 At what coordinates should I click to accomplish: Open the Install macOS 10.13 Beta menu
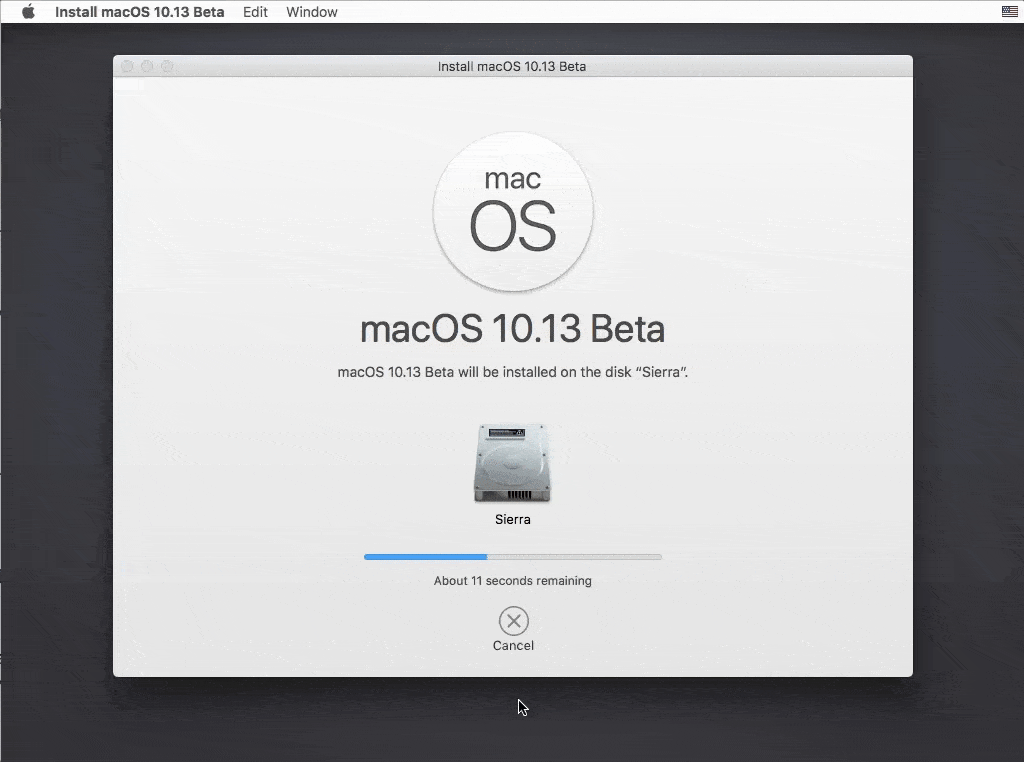click(x=139, y=11)
